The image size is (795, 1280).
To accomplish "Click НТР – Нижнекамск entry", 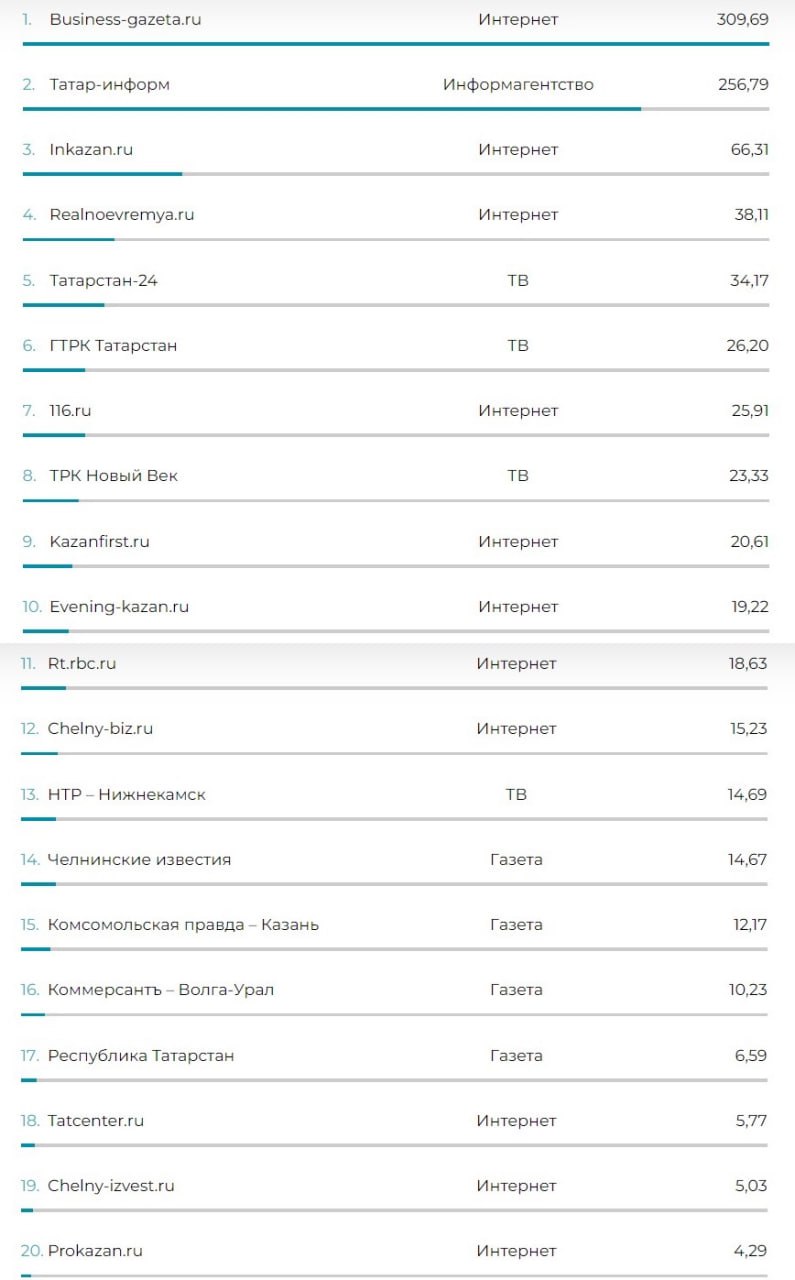I will [x=126, y=794].
